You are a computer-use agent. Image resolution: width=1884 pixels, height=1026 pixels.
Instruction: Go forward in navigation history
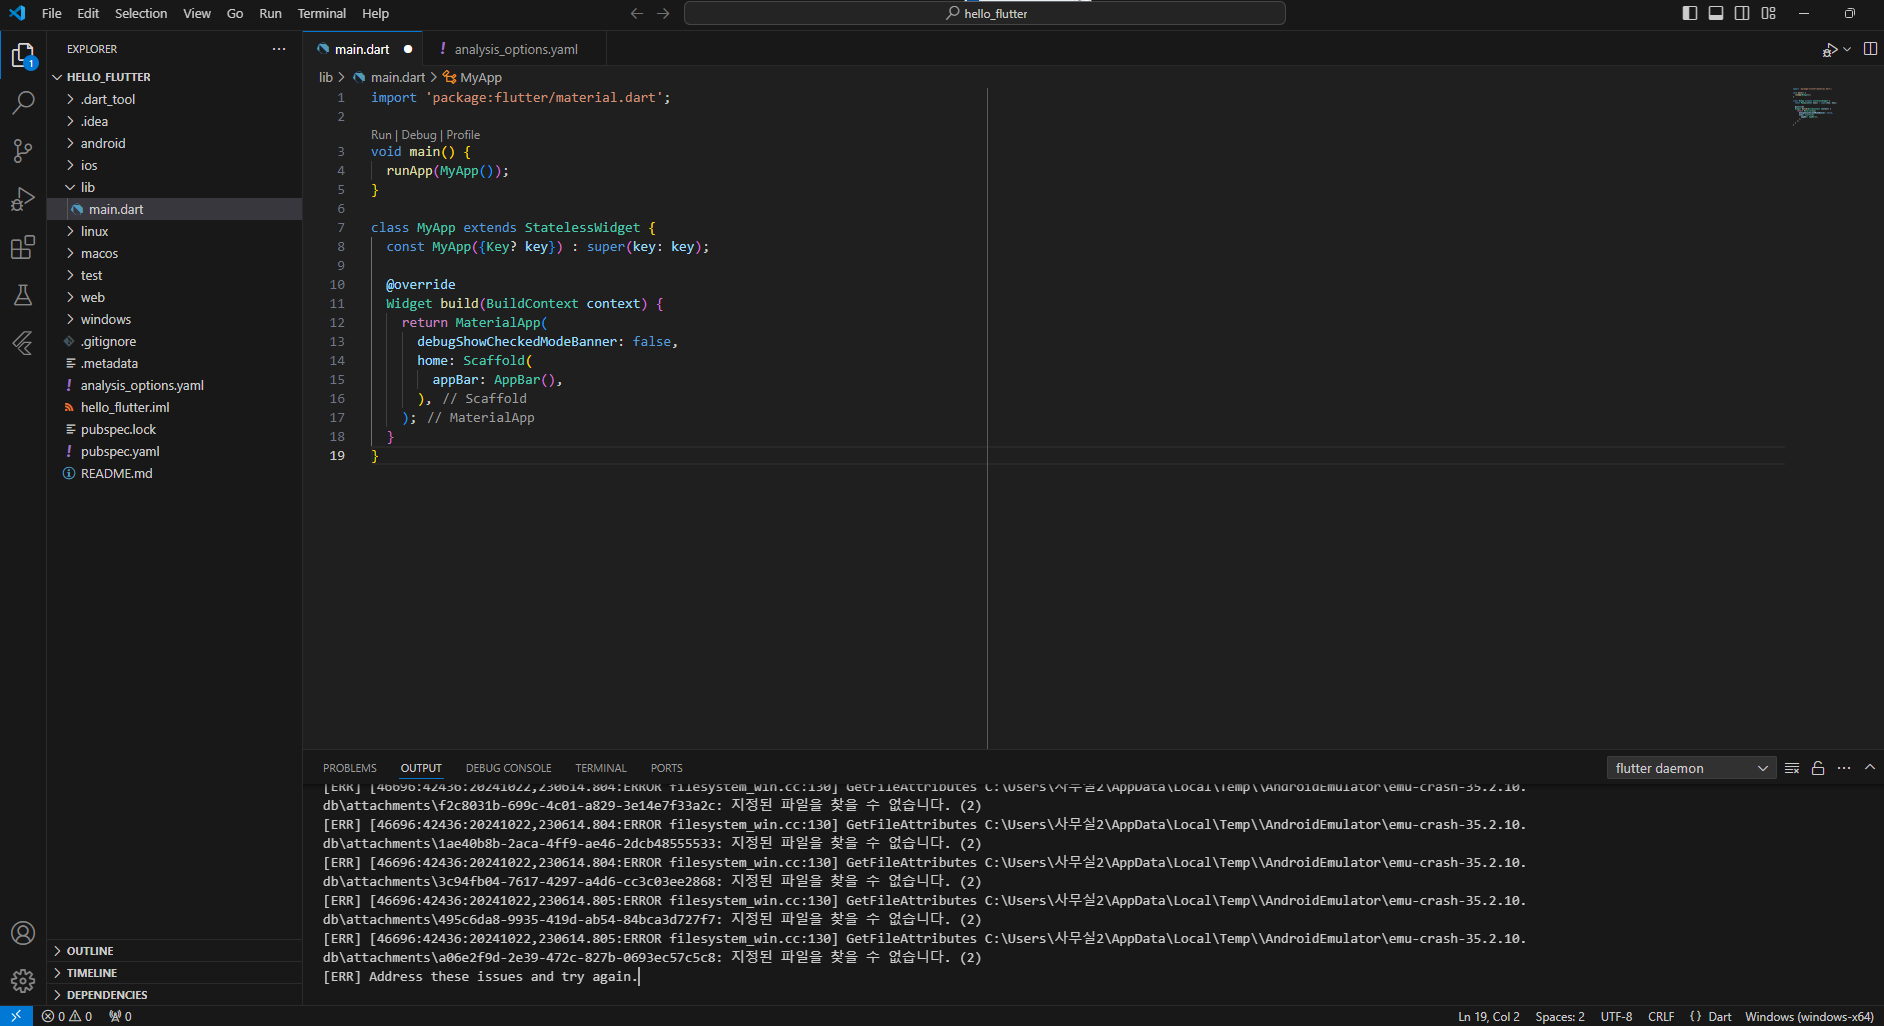(x=663, y=13)
